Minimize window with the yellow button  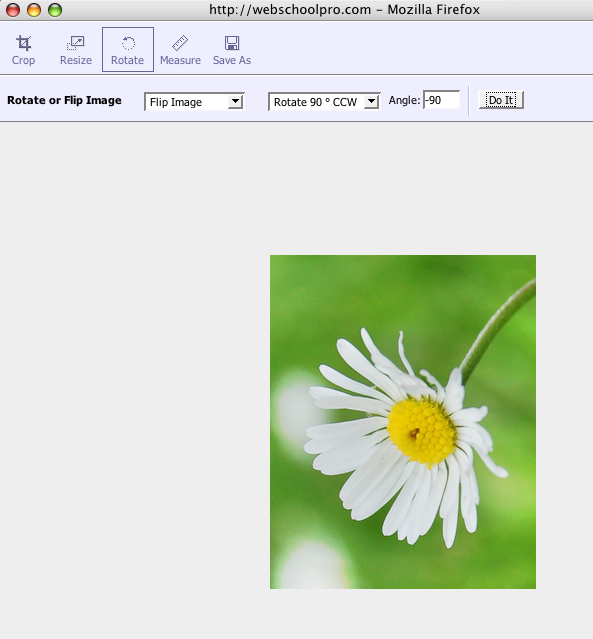tap(34, 10)
